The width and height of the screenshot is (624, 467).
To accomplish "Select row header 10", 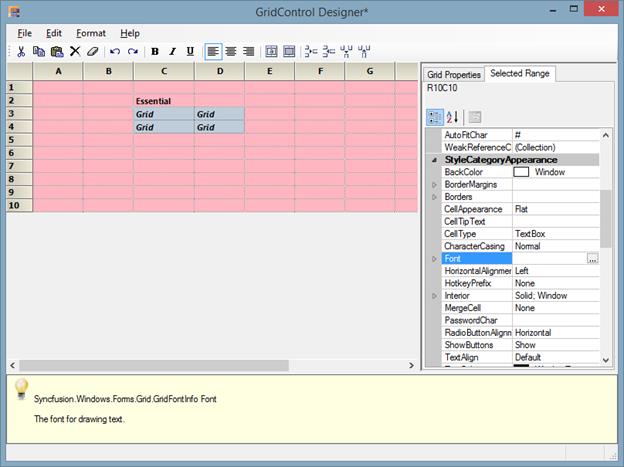I will tap(20, 205).
